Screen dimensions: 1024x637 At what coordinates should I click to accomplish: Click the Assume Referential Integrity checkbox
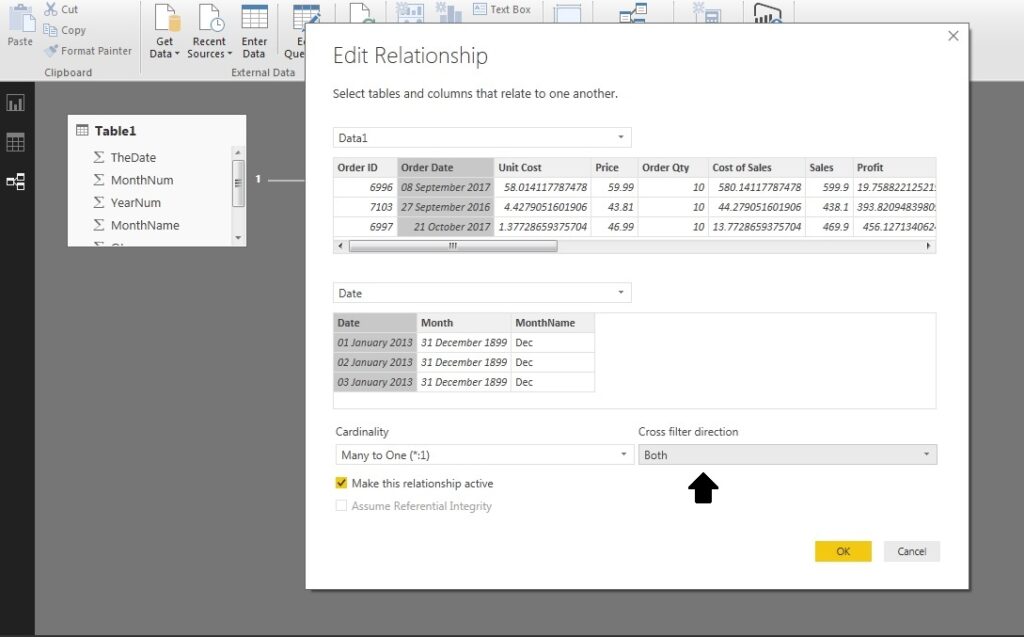343,506
